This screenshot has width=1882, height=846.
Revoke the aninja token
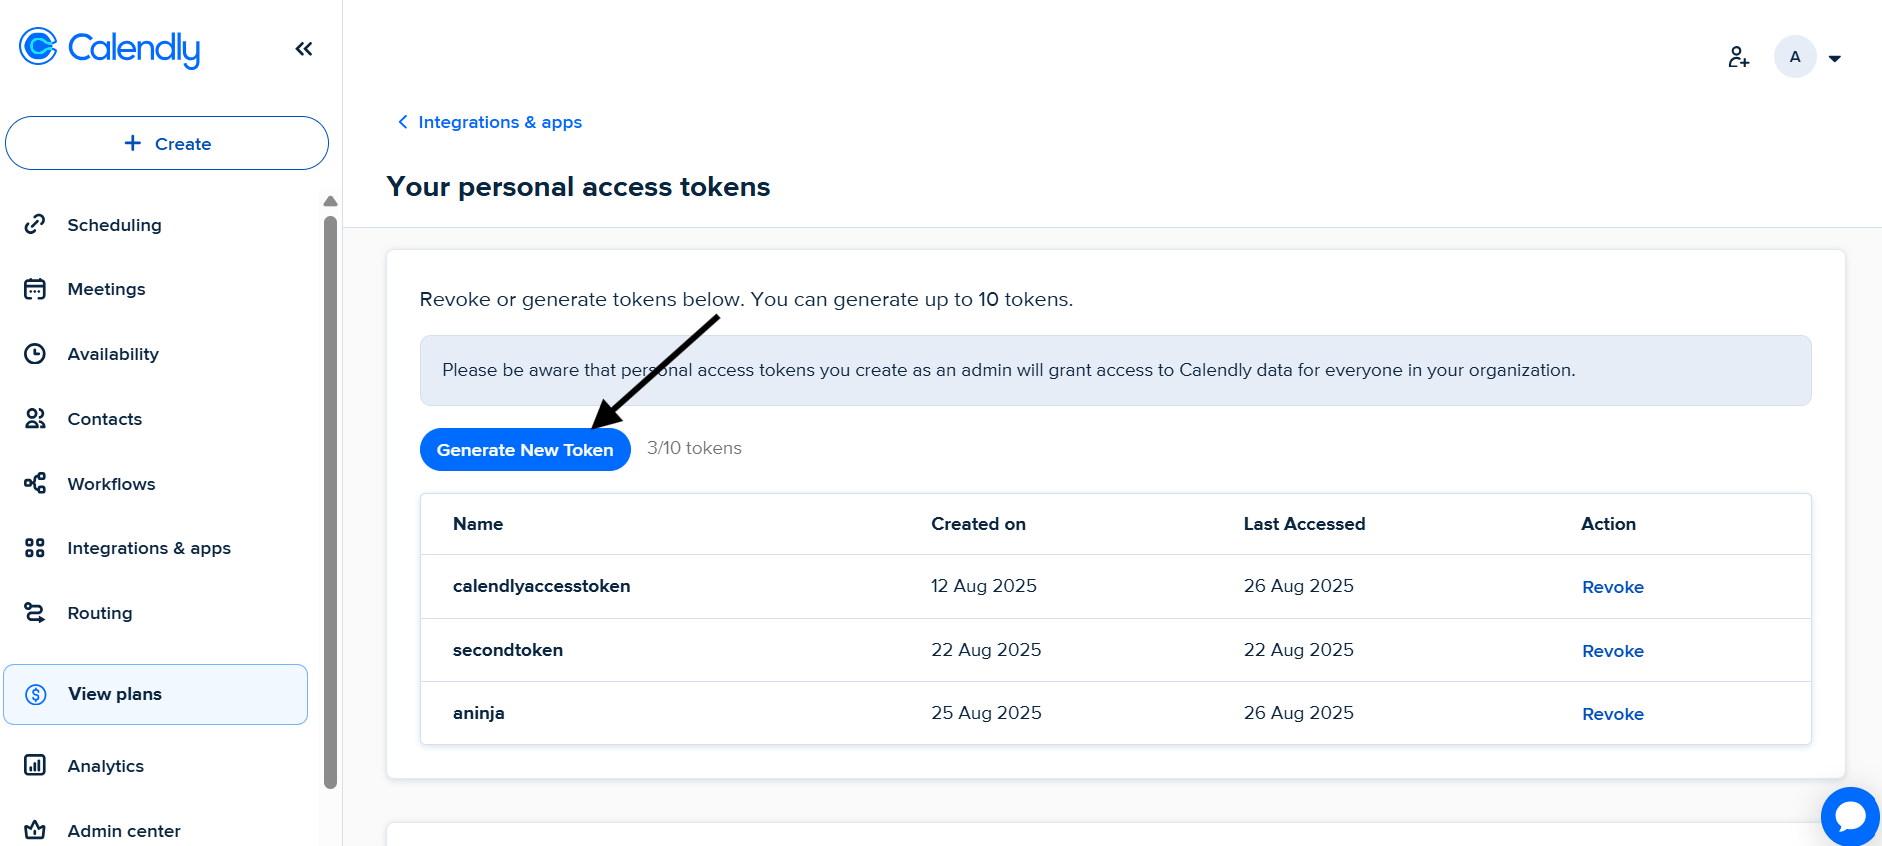click(x=1612, y=714)
